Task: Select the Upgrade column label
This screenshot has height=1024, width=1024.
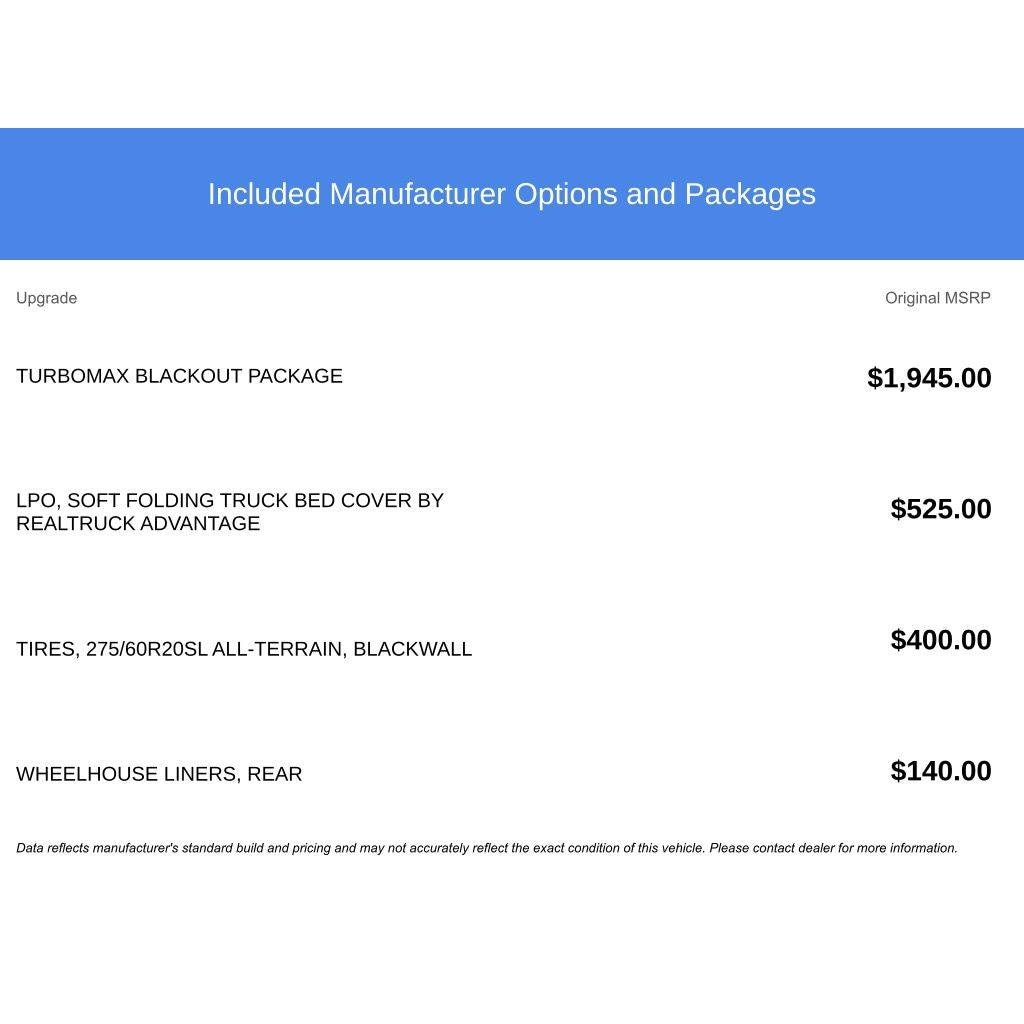Action: click(x=46, y=298)
